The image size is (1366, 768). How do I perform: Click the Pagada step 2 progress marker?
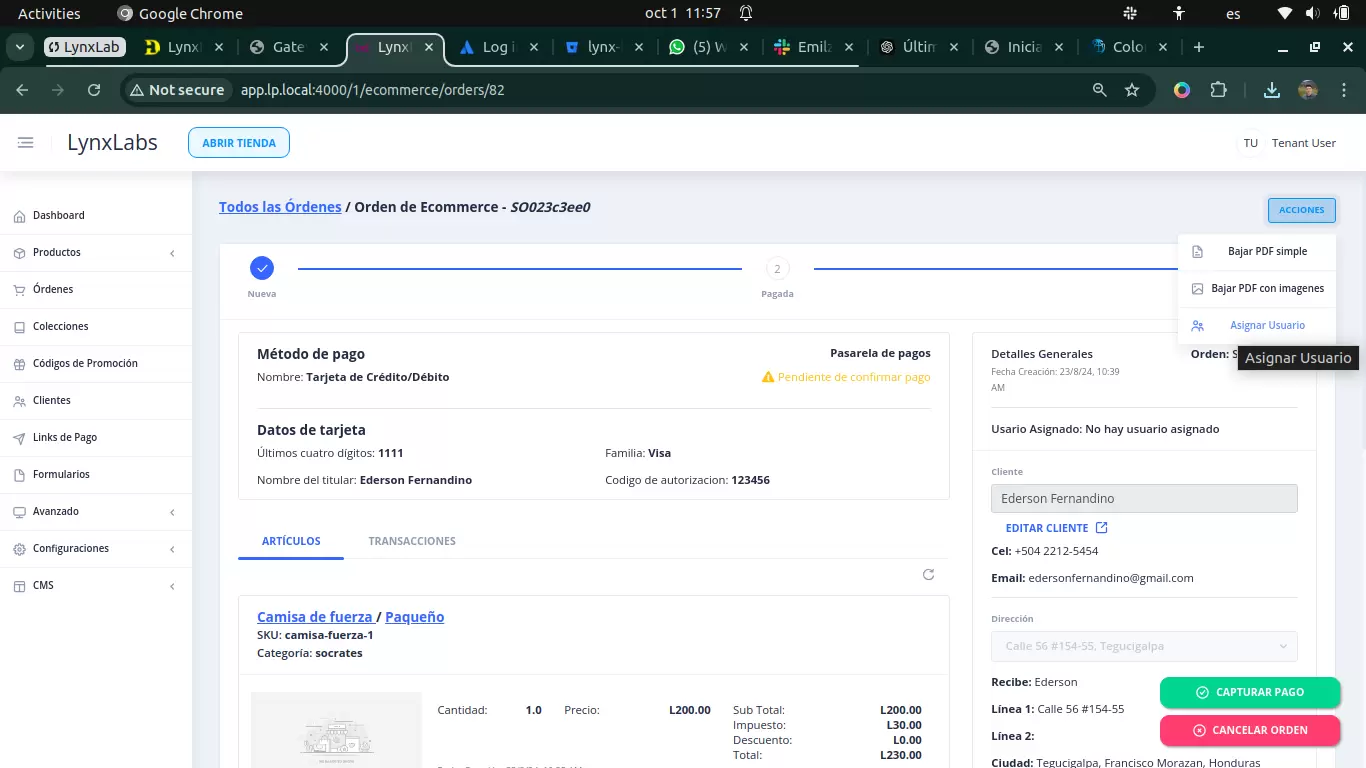click(777, 269)
